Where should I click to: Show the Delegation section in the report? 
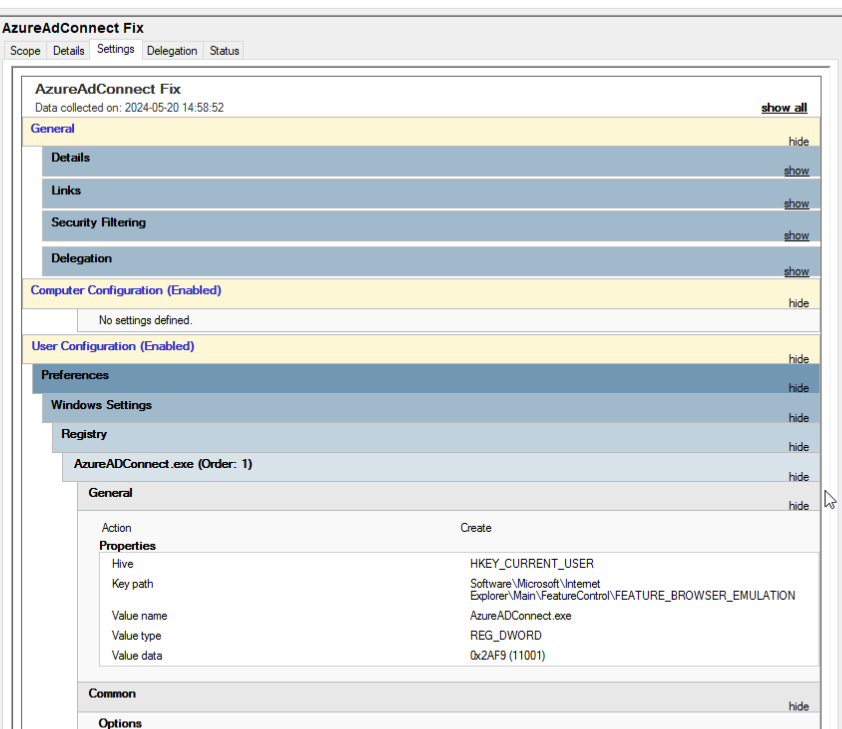(x=796, y=272)
